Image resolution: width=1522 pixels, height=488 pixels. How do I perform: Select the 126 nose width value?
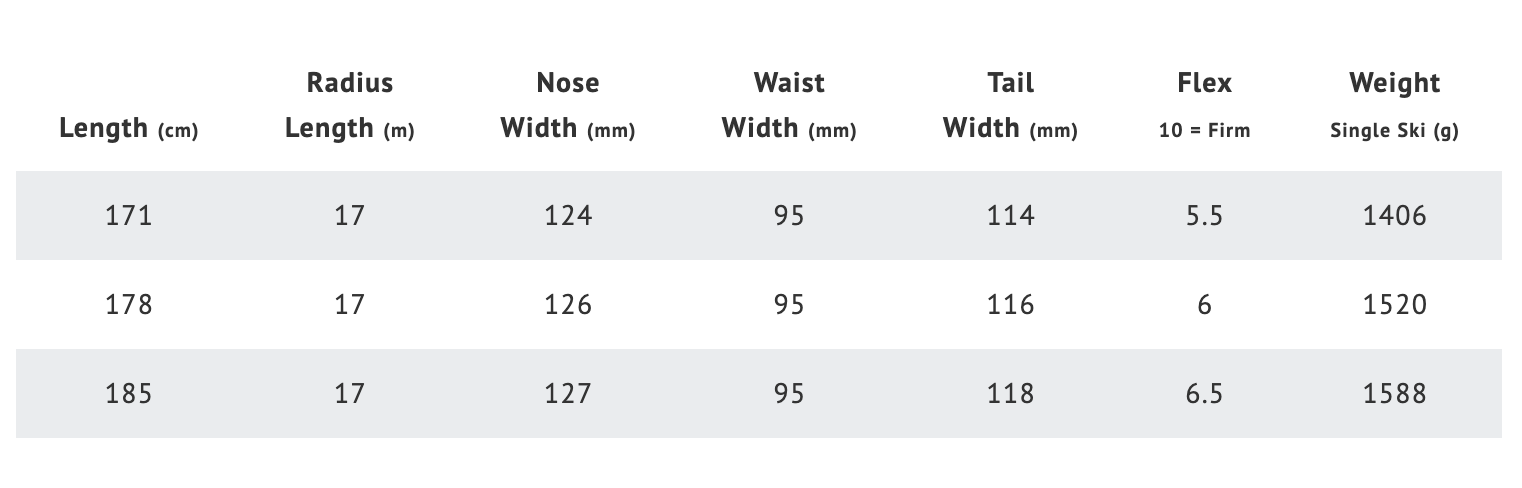pyautogui.click(x=568, y=305)
